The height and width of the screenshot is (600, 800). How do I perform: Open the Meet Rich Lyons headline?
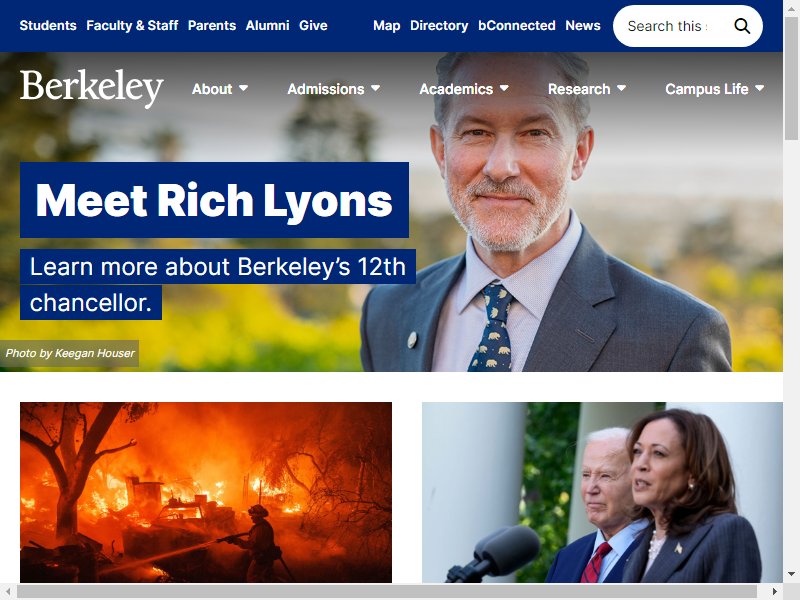[x=214, y=200]
